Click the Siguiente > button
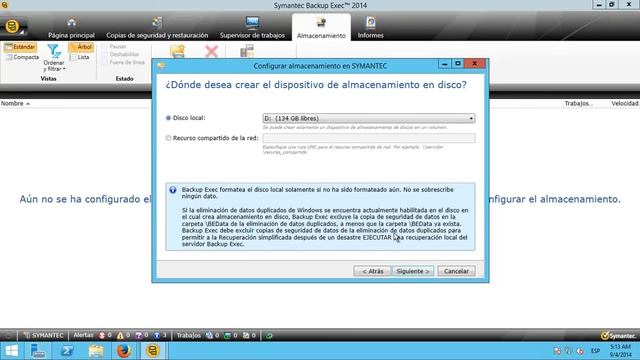The width and height of the screenshot is (640, 360). pos(413,271)
